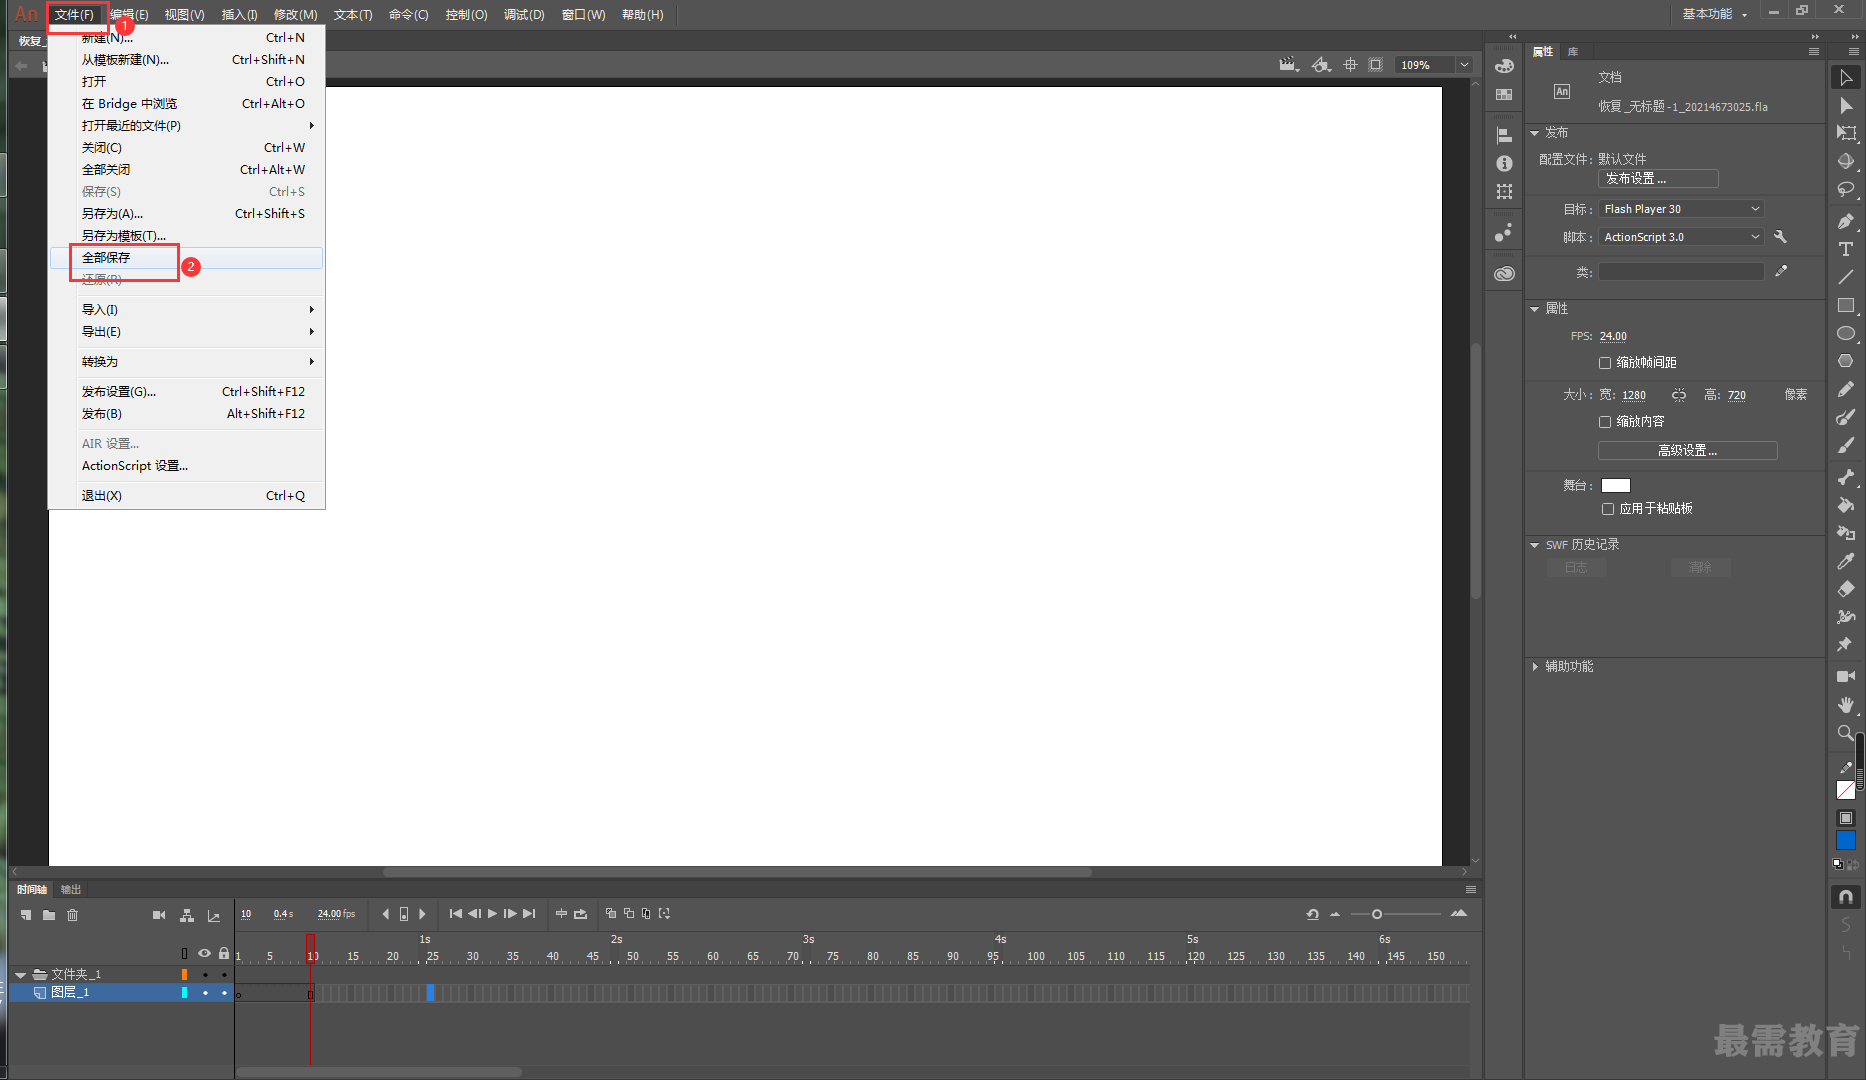Choose 退出(X) menu entry

coord(187,496)
